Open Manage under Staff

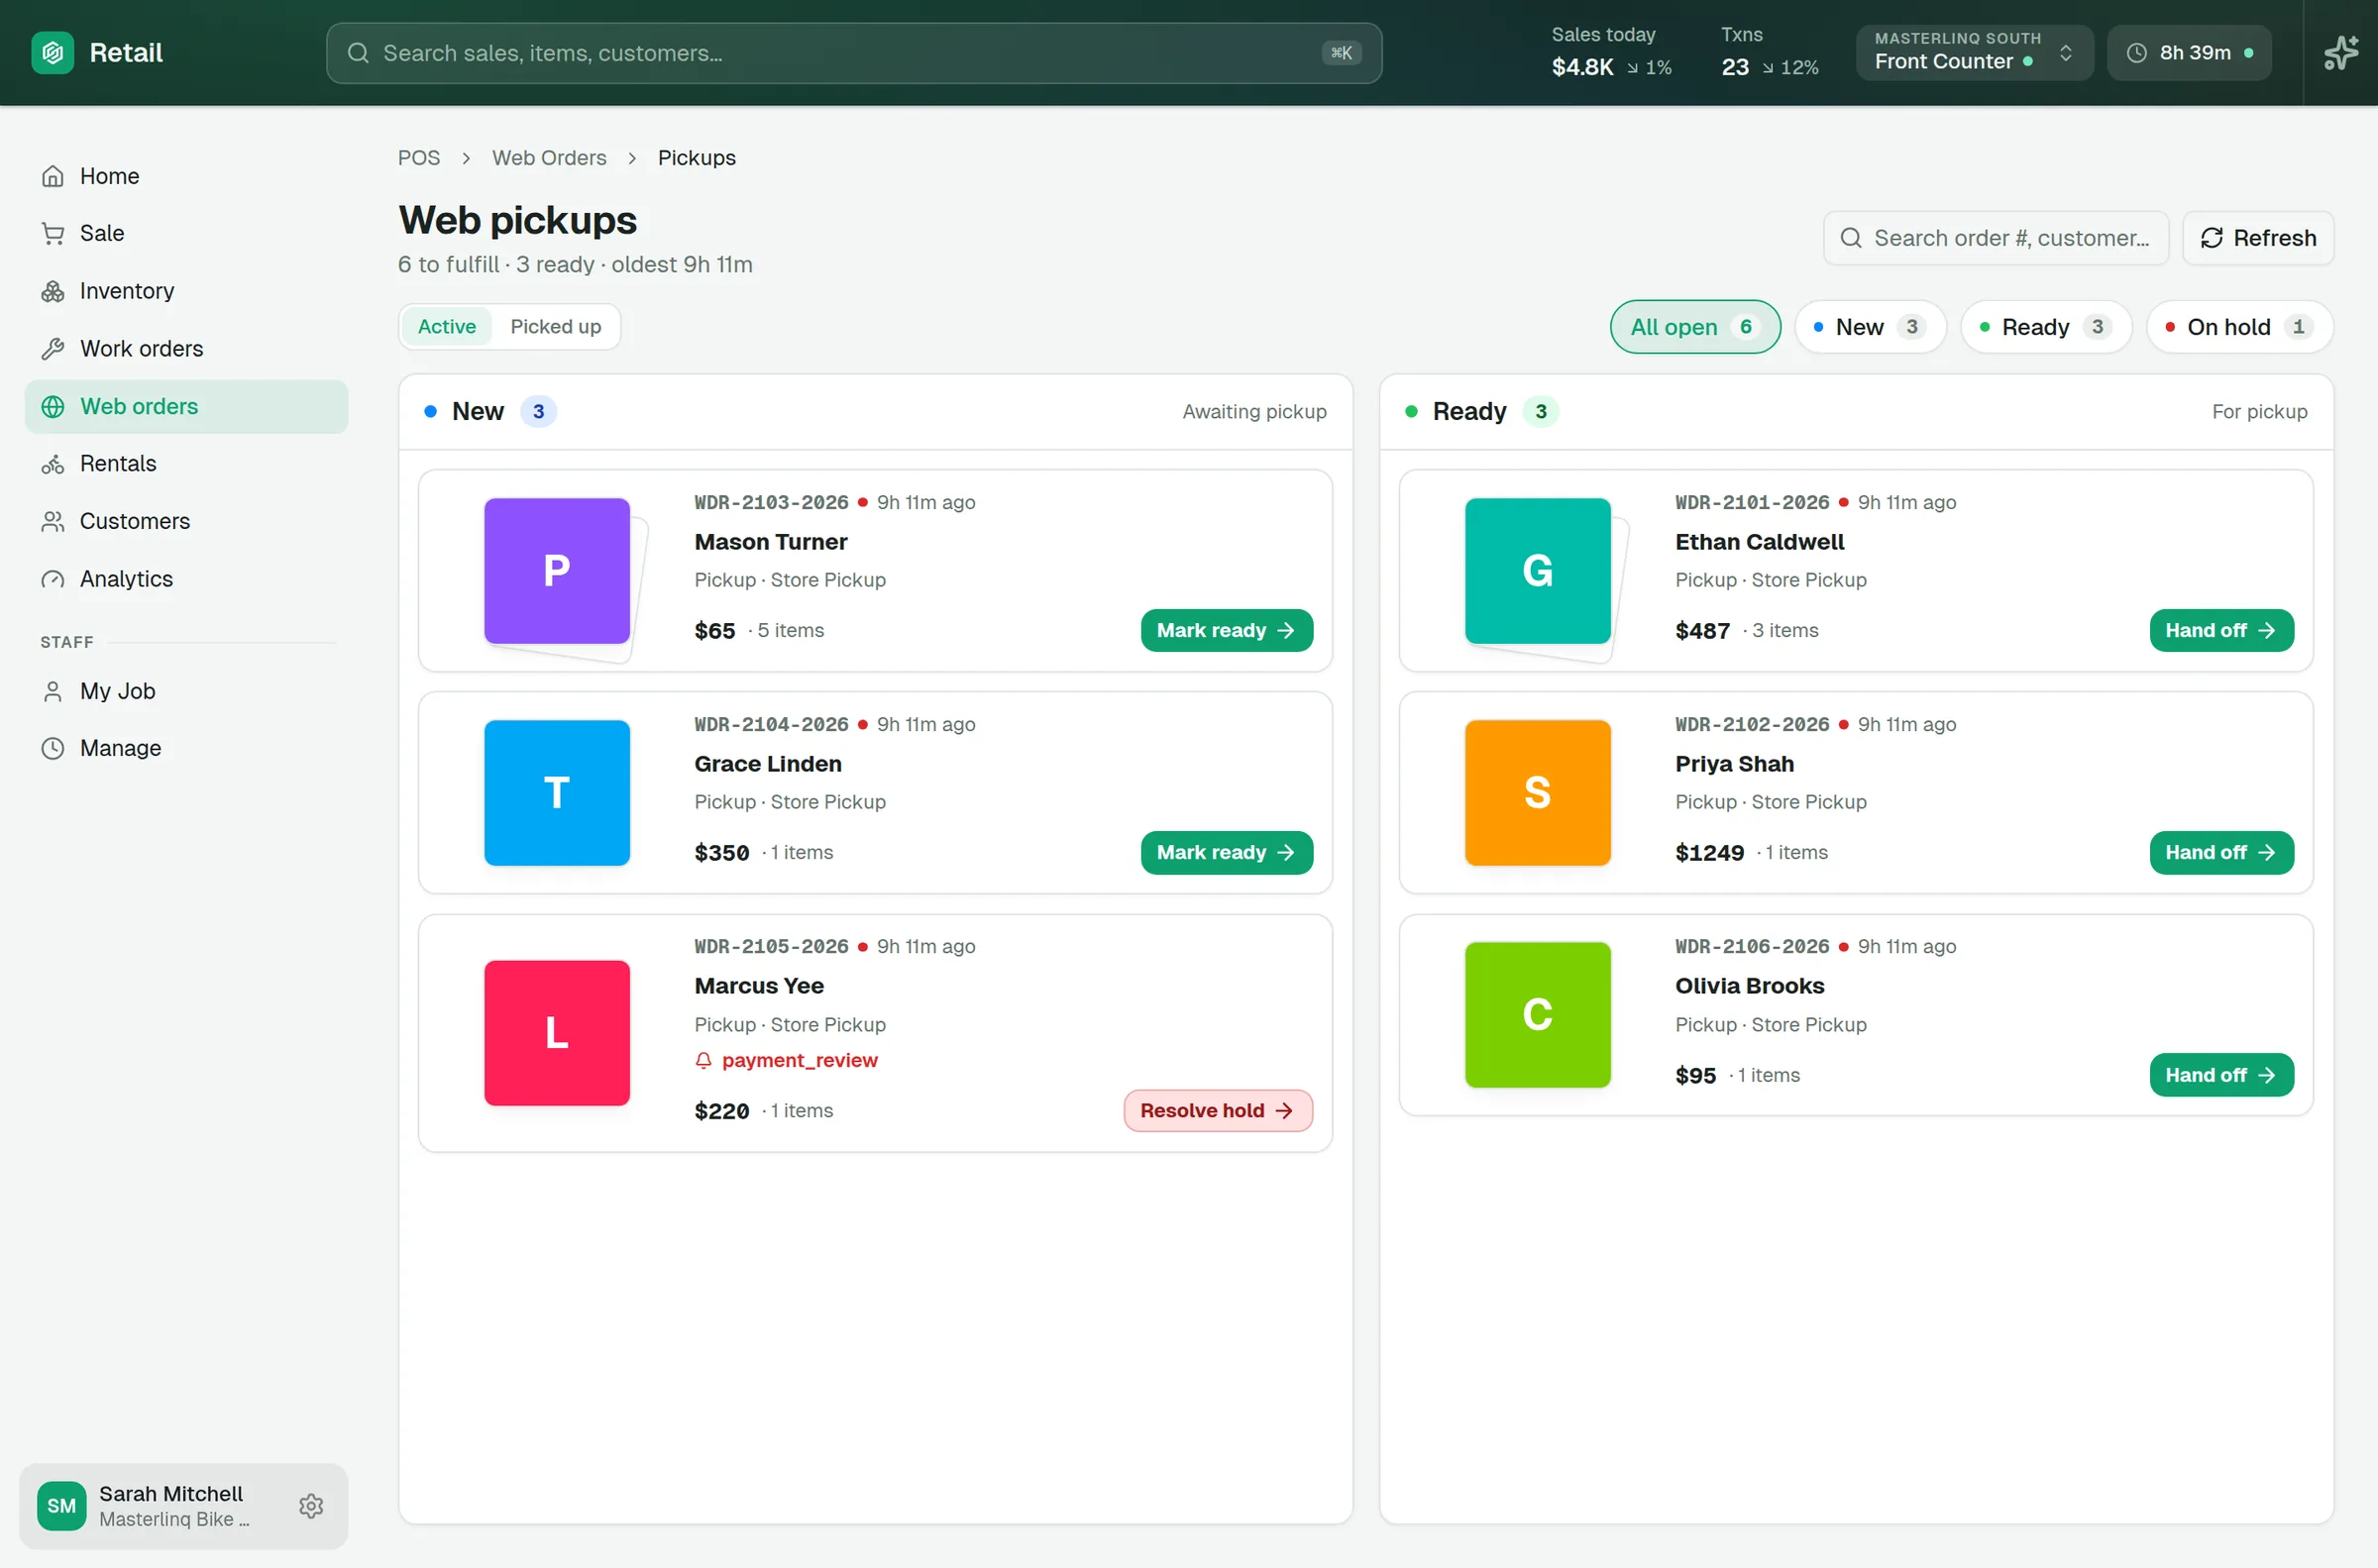pos(186,748)
